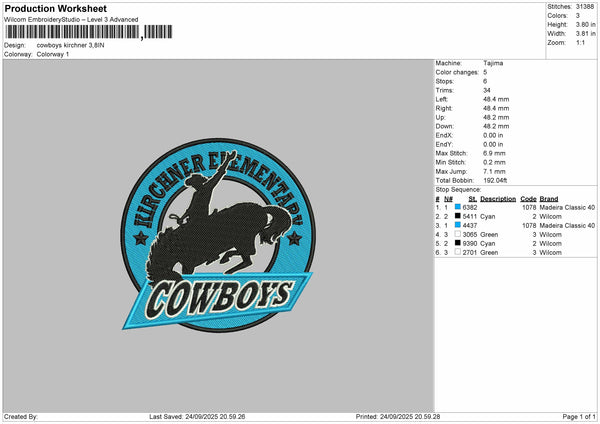Click the barcode under the worksheet title

88,32
